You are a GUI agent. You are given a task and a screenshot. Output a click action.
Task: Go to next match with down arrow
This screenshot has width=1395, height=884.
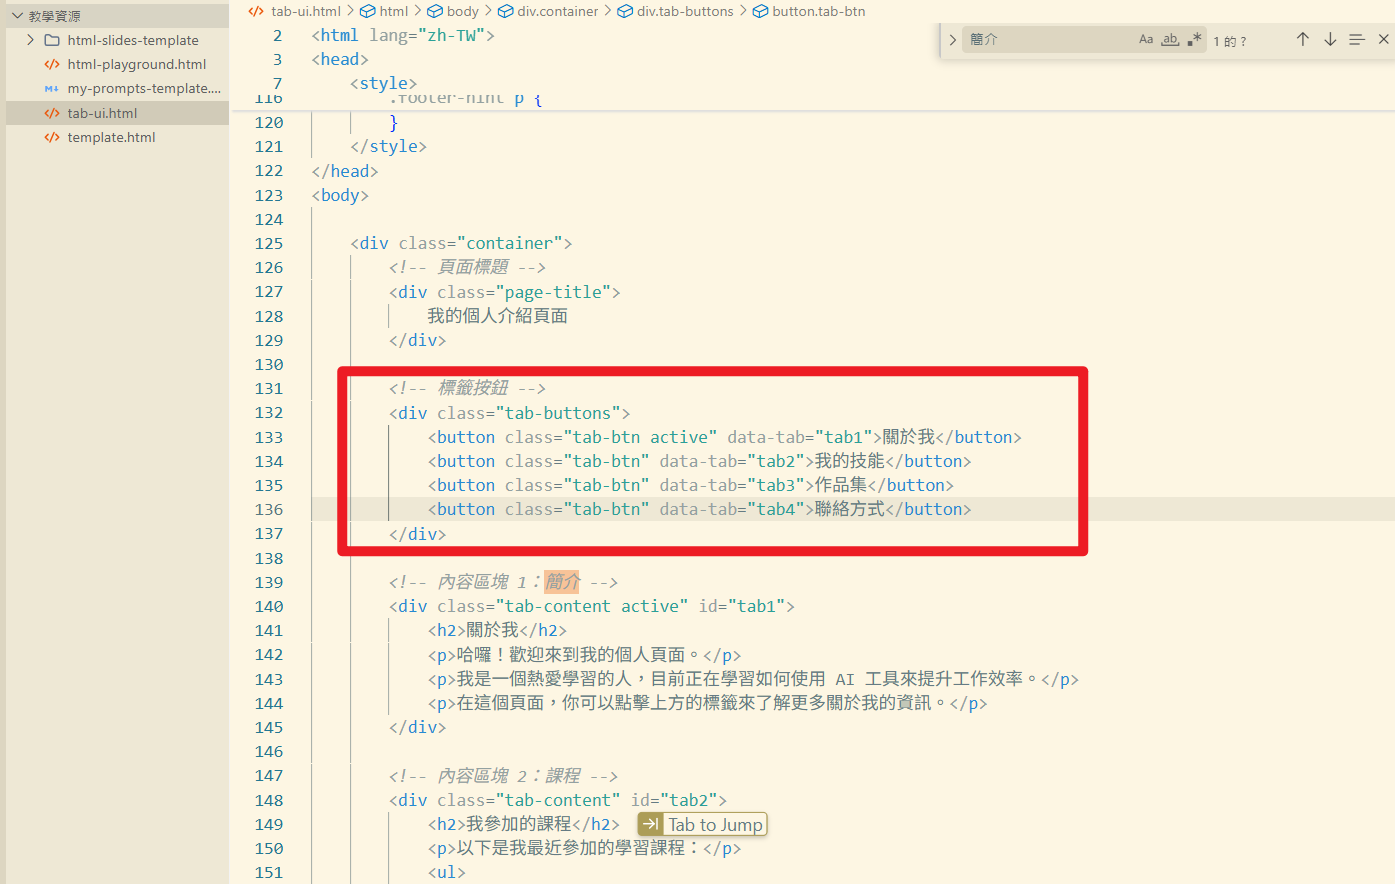[1330, 40]
